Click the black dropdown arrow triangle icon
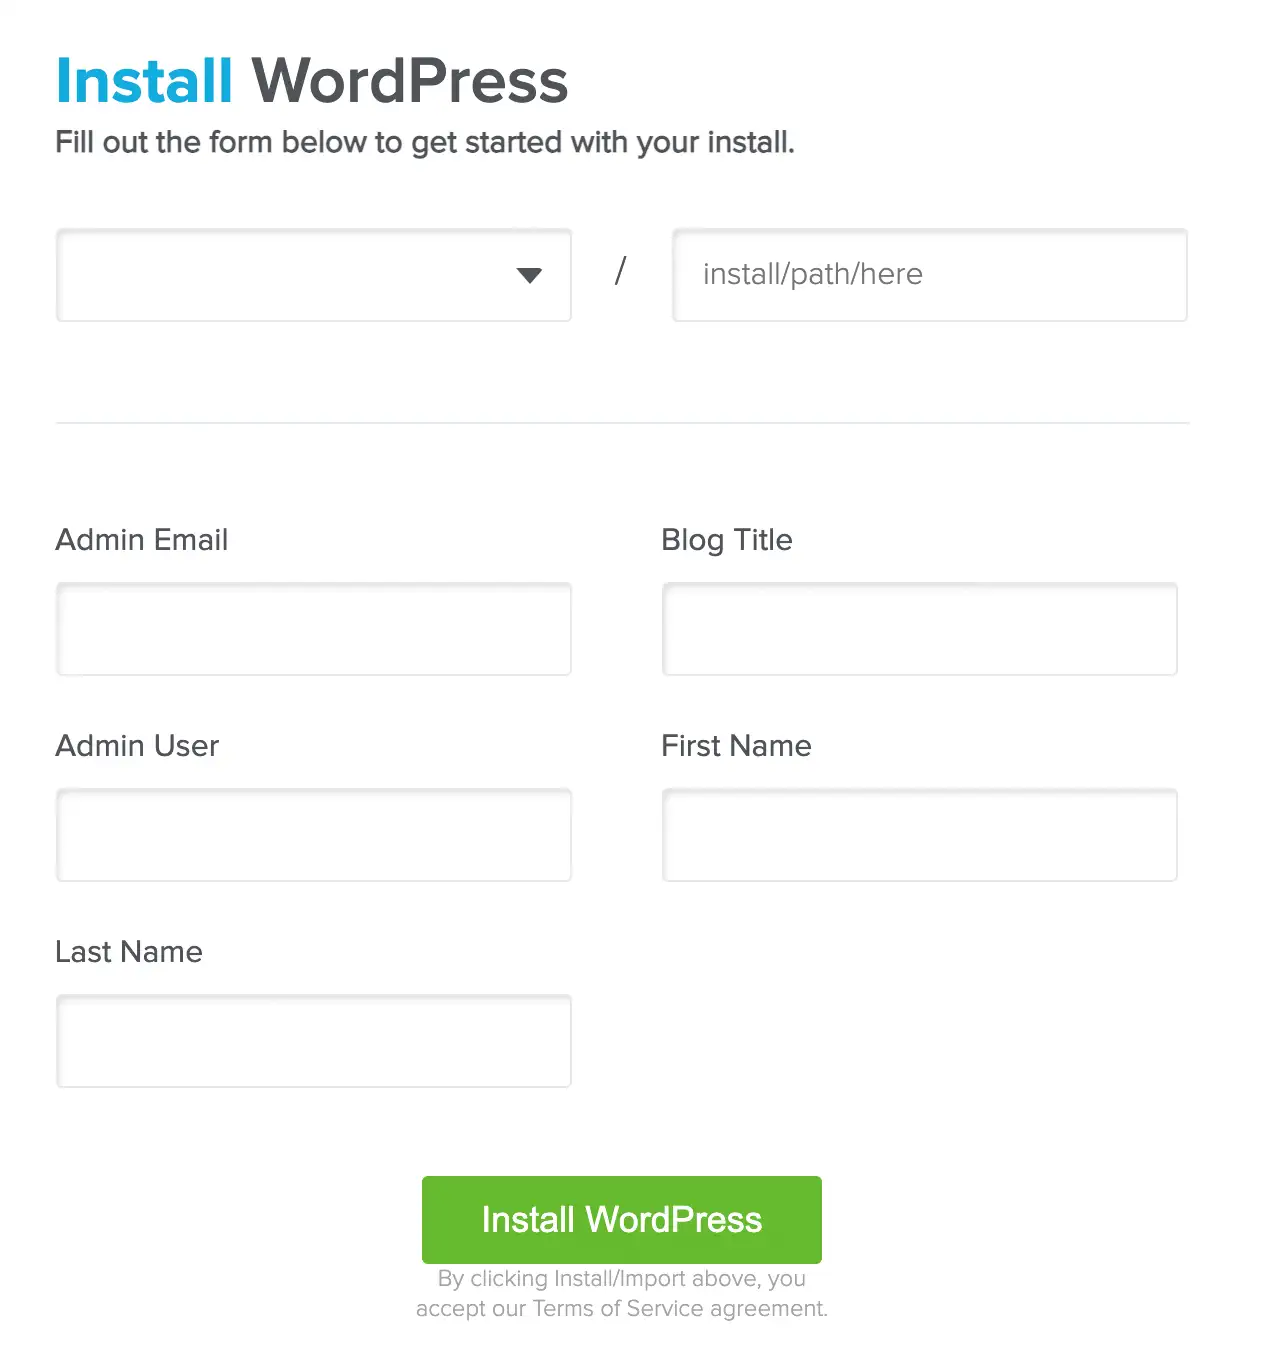Image resolution: width=1264 pixels, height=1358 pixels. click(x=529, y=275)
